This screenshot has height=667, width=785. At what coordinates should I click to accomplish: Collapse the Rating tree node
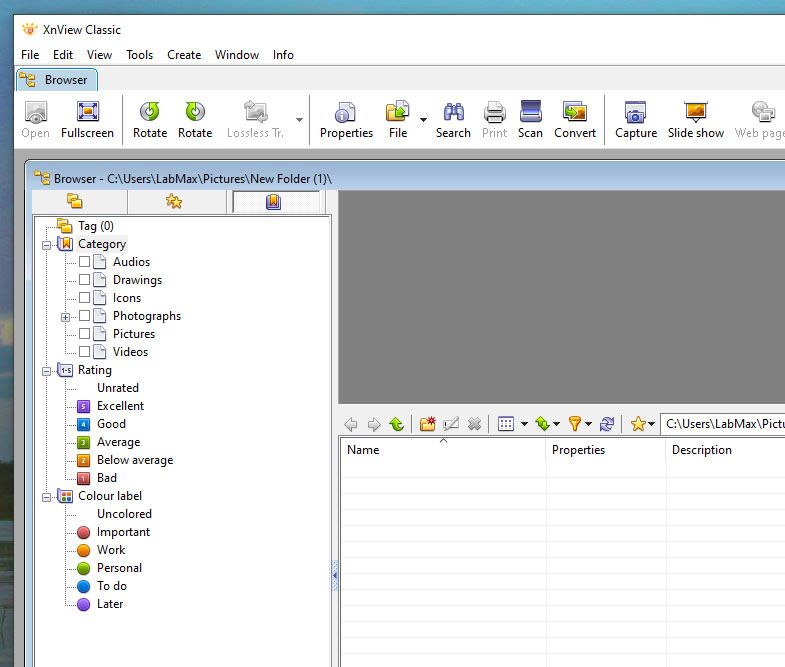(47, 371)
